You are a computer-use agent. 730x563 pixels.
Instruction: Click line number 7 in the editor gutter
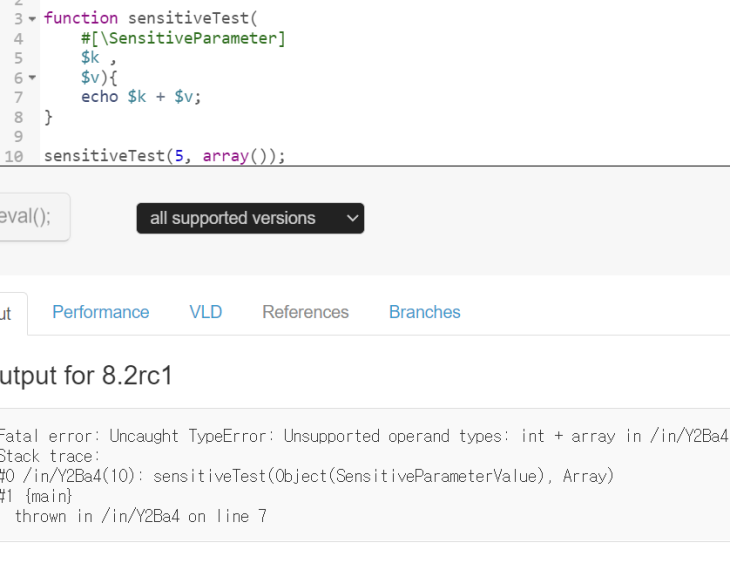18,97
